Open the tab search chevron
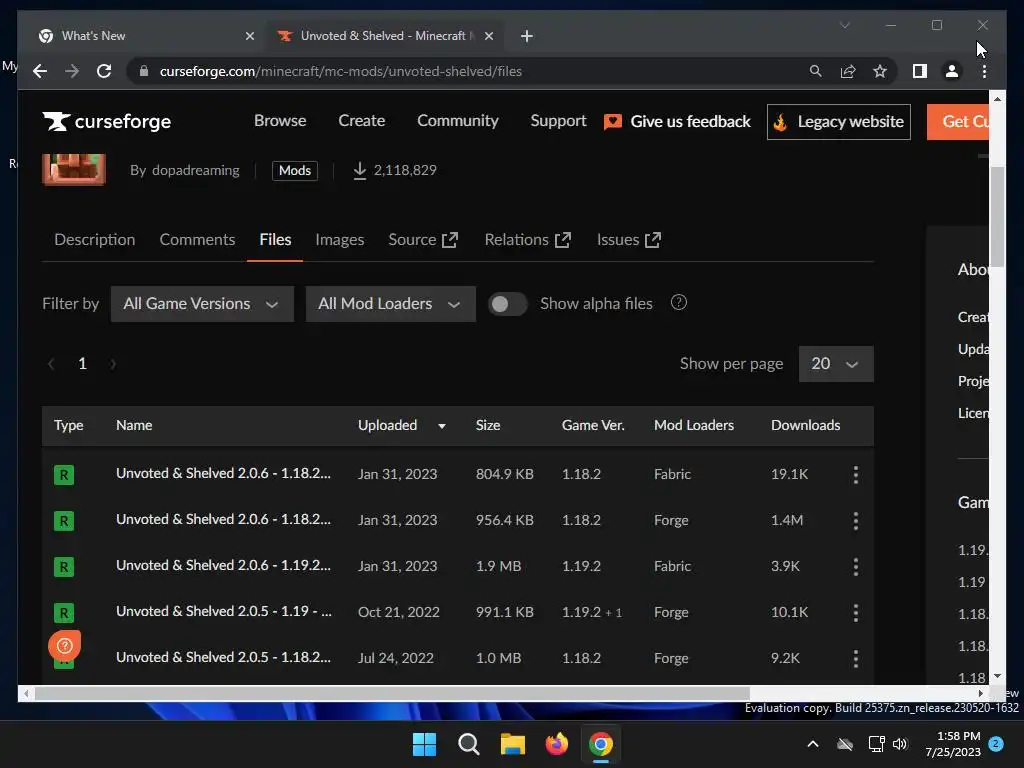This screenshot has width=1024, height=768. (x=844, y=25)
